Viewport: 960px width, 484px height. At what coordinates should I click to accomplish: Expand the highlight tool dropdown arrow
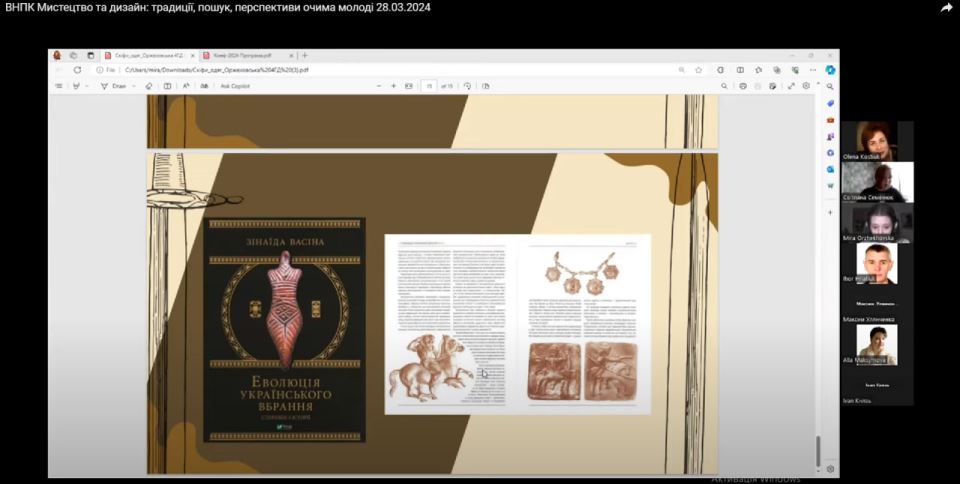[89, 86]
